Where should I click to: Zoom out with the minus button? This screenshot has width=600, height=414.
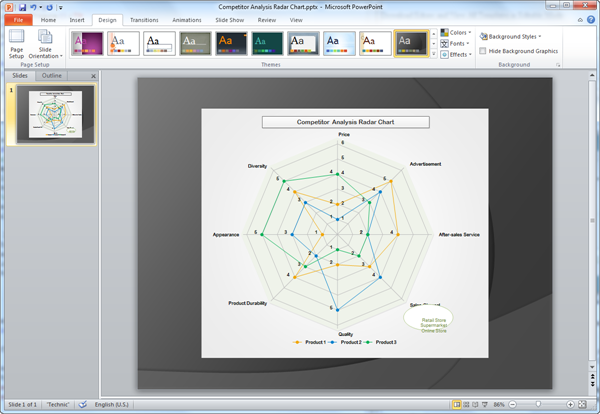click(513, 404)
